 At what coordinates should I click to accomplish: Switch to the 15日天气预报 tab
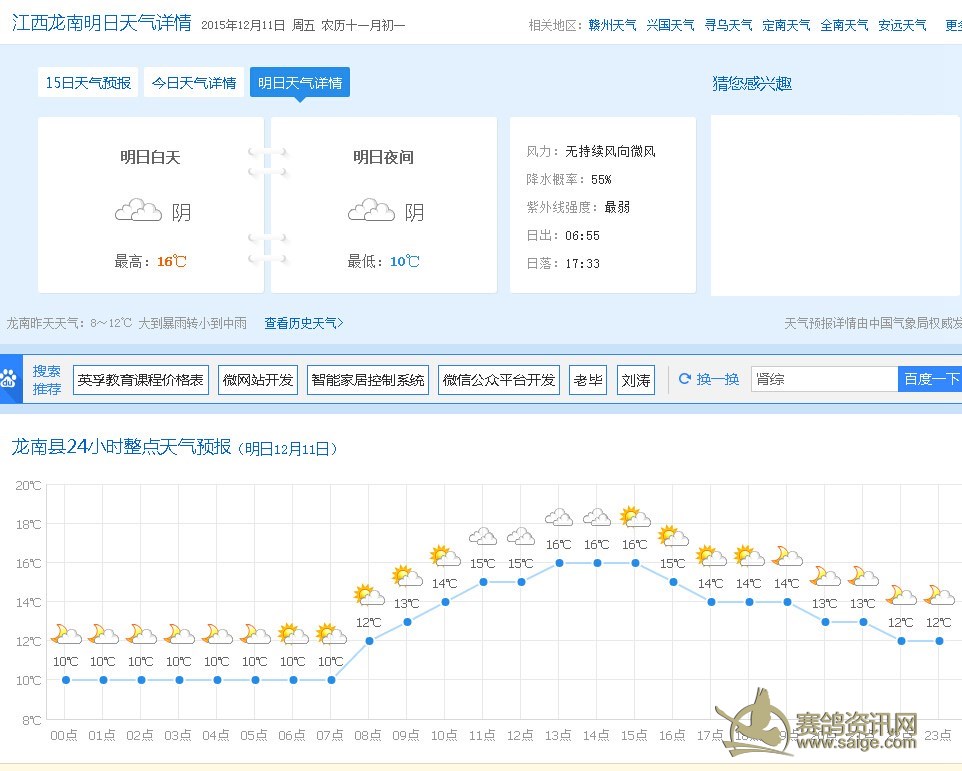coord(88,83)
